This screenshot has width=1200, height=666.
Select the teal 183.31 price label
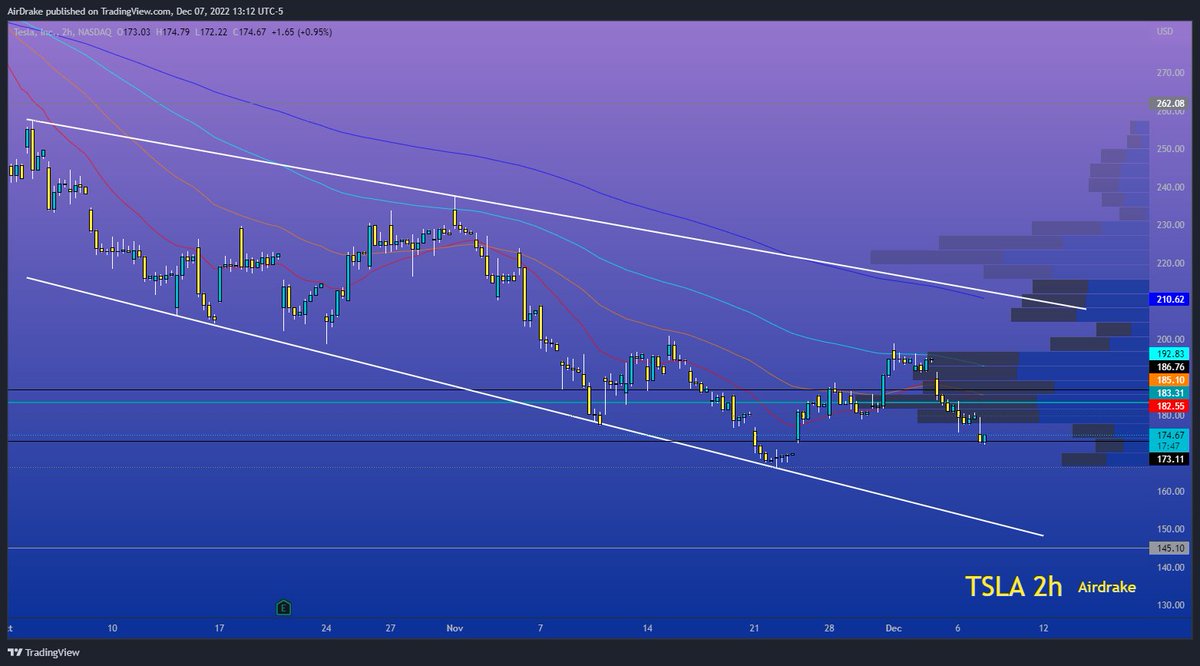point(1167,393)
